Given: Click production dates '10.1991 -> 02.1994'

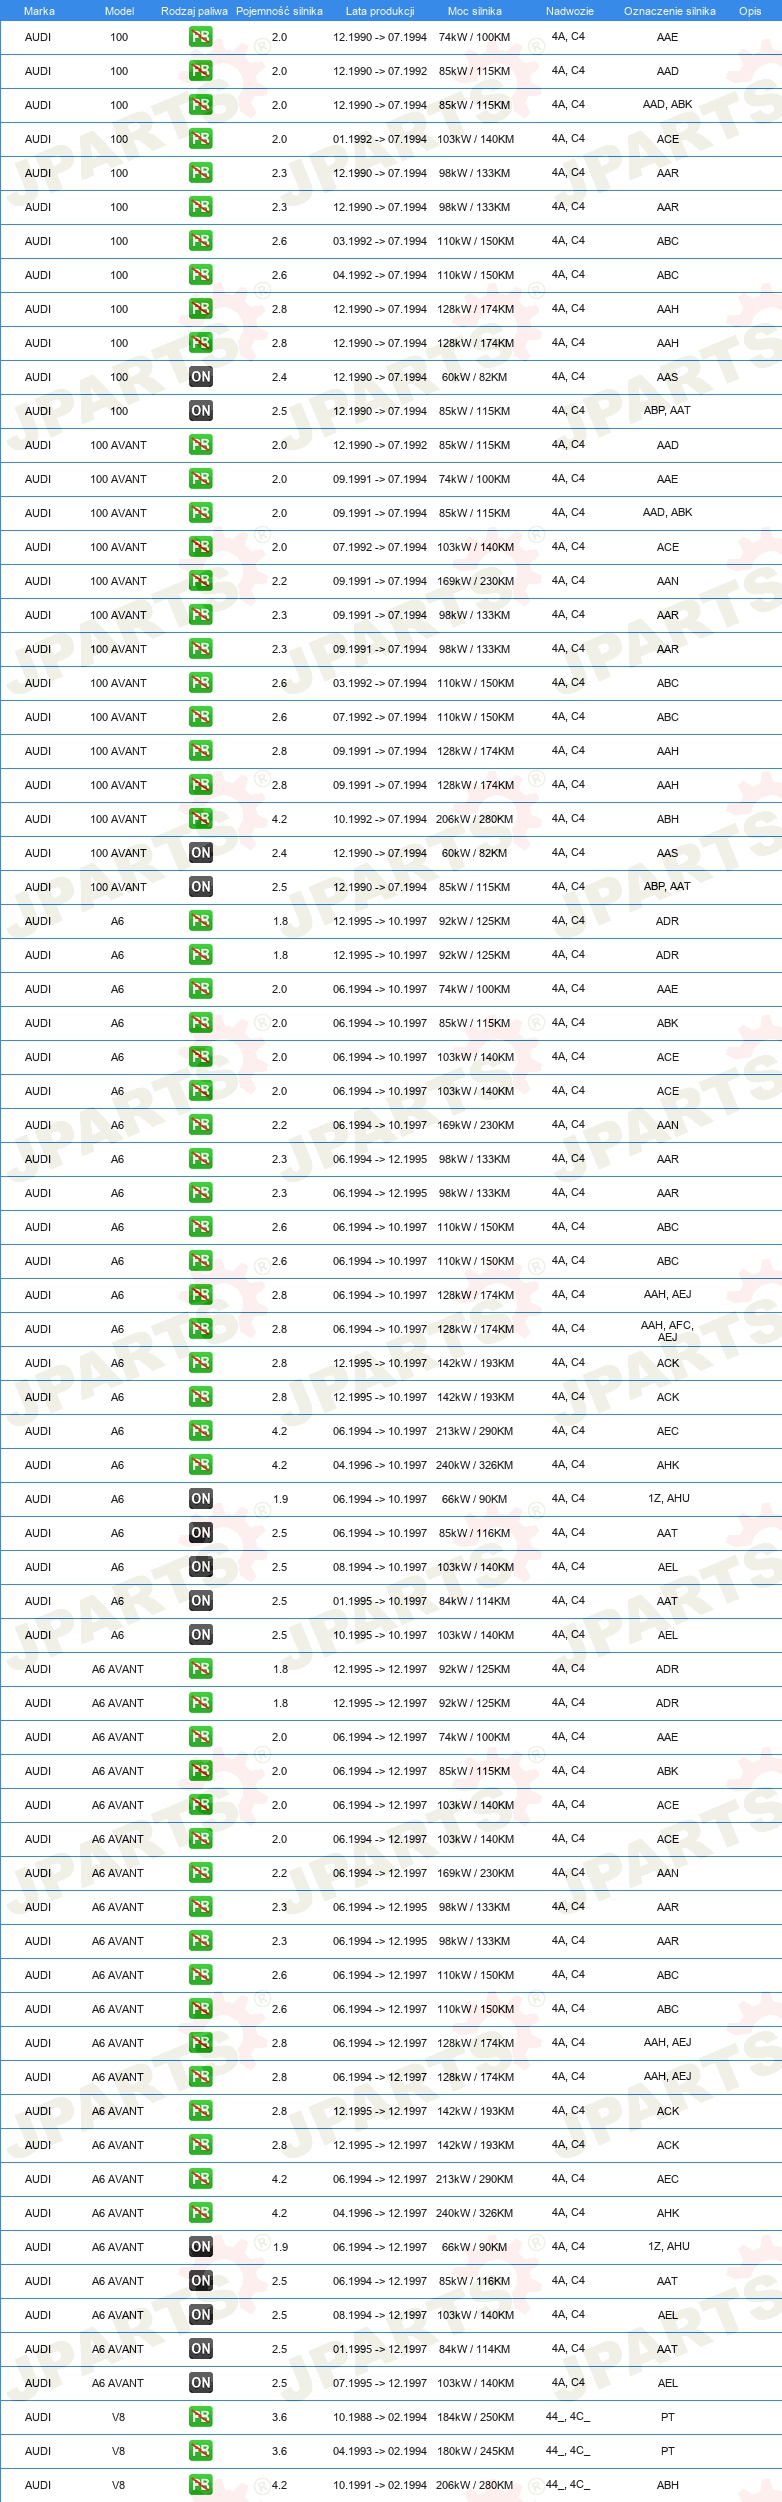Looking at the screenshot, I should pyautogui.click(x=380, y=2485).
